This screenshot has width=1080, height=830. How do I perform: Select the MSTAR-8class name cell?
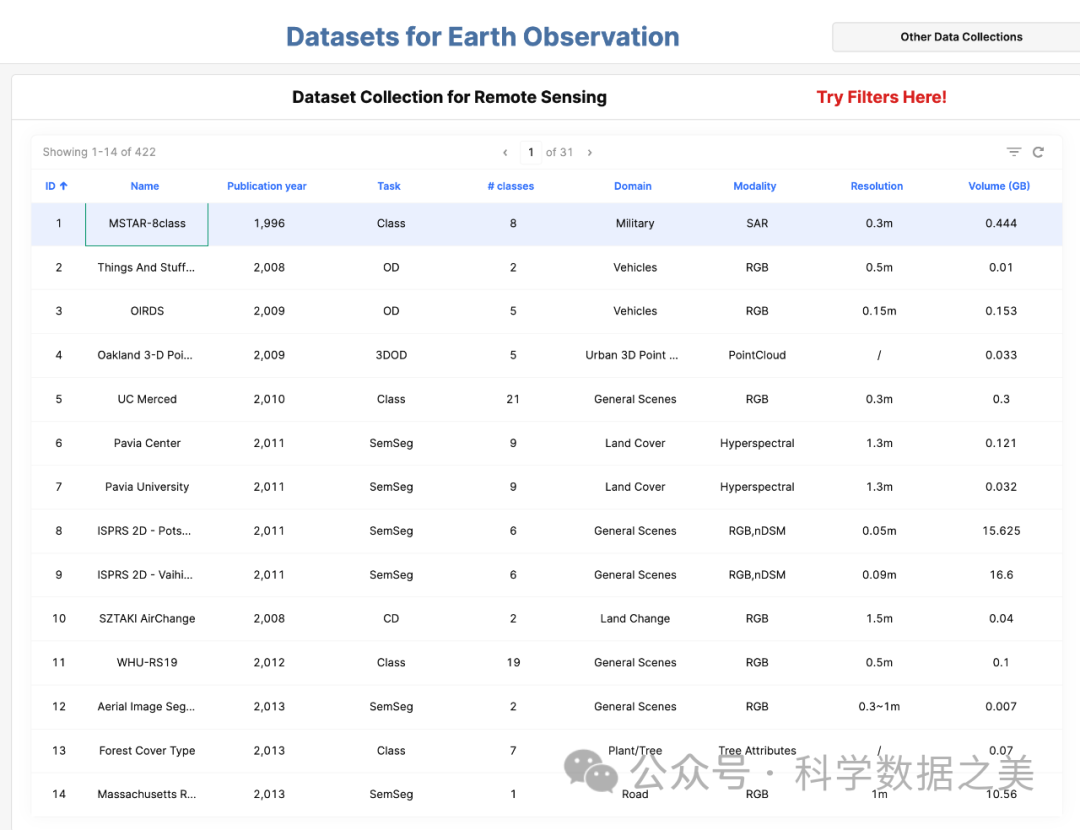(x=147, y=224)
